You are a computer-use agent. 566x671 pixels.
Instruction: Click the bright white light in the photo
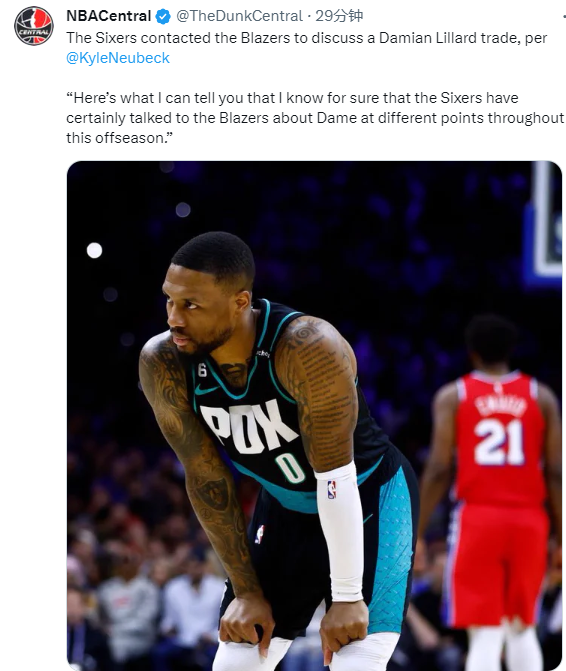(x=95, y=250)
